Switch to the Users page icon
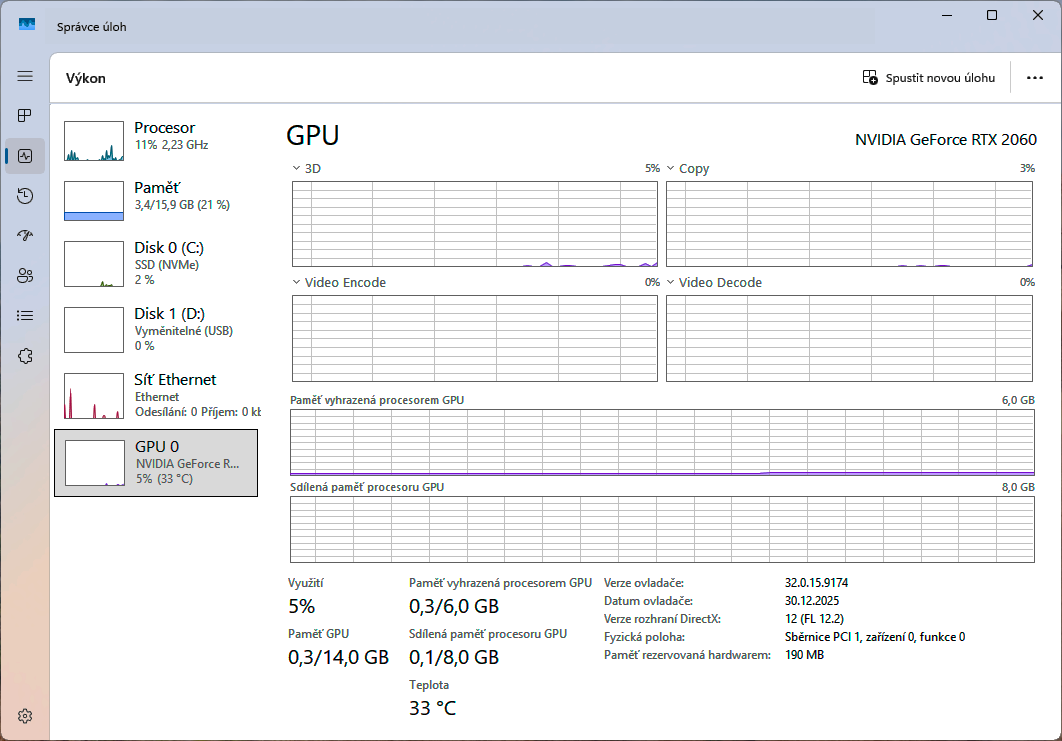 pos(25,276)
